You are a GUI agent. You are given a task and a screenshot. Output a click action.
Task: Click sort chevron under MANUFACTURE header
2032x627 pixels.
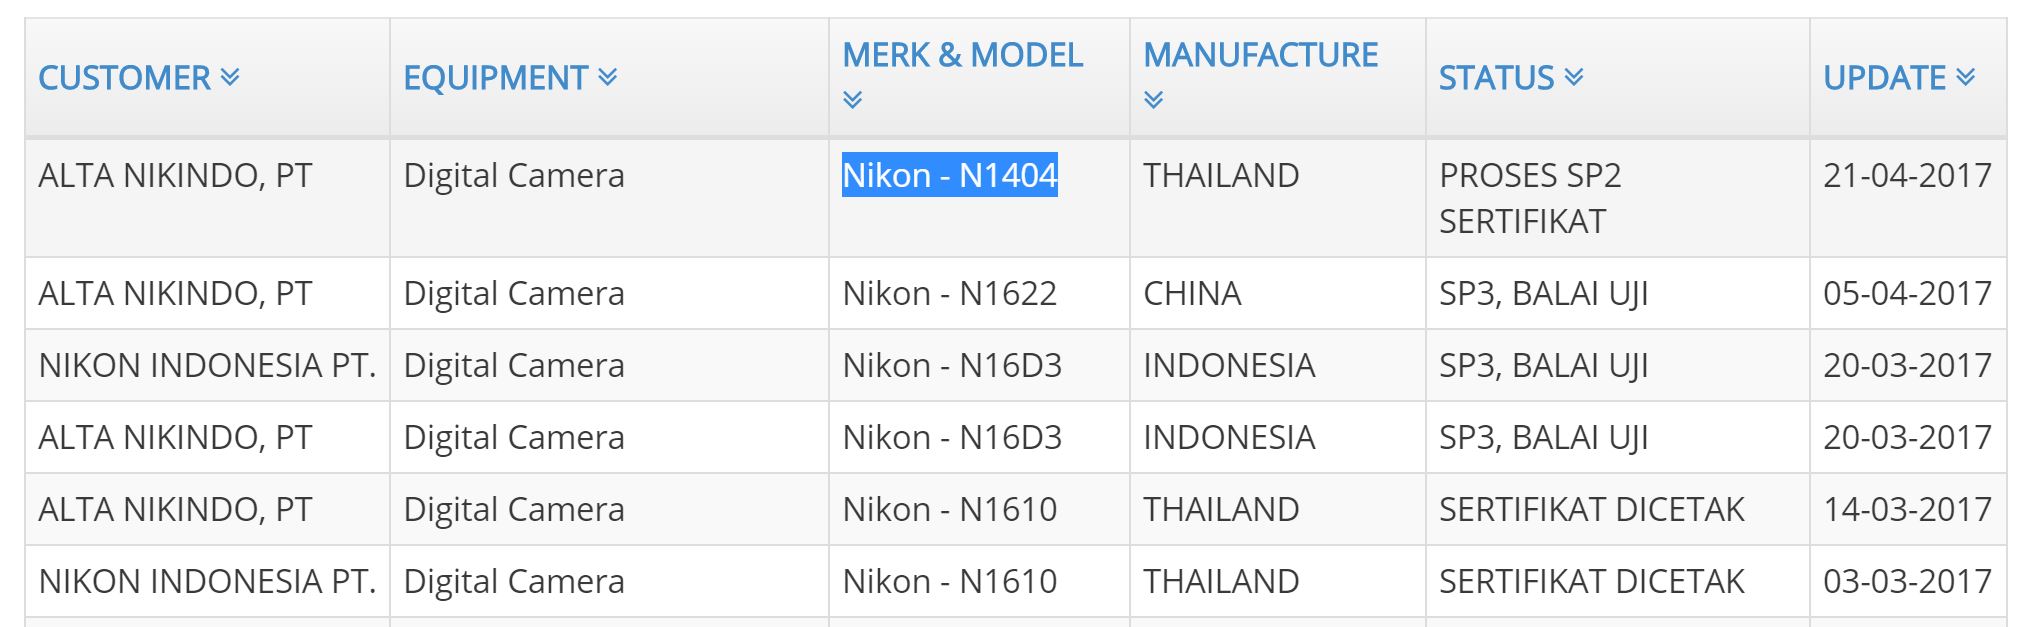(1154, 99)
